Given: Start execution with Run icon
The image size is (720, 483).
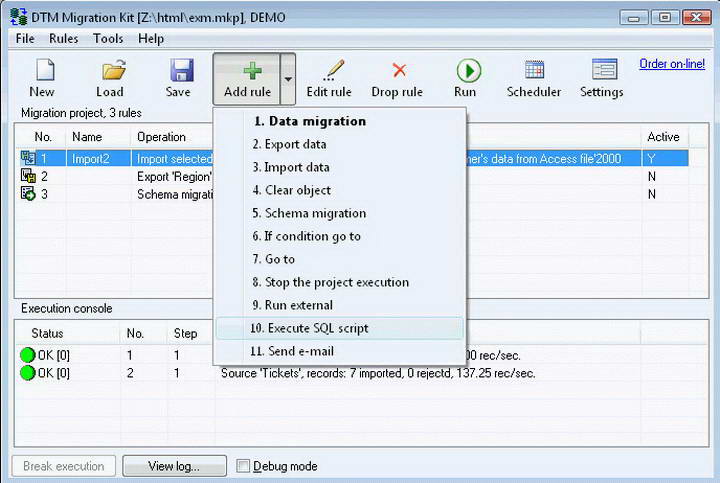Looking at the screenshot, I should [468, 71].
